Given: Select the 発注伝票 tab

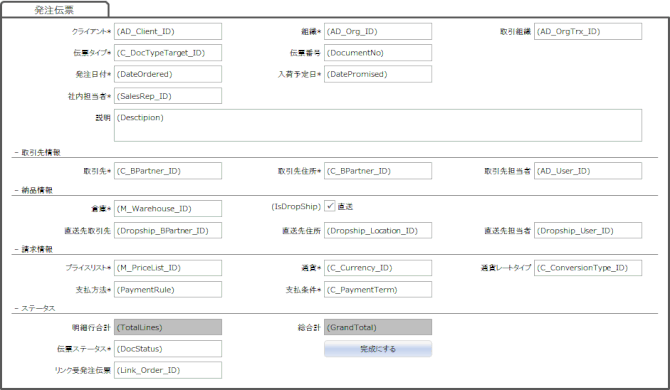Looking at the screenshot, I should [x=54, y=10].
